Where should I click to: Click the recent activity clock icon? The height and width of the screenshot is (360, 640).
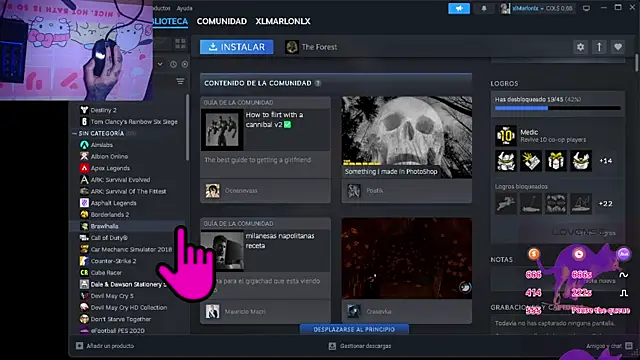coord(173,64)
